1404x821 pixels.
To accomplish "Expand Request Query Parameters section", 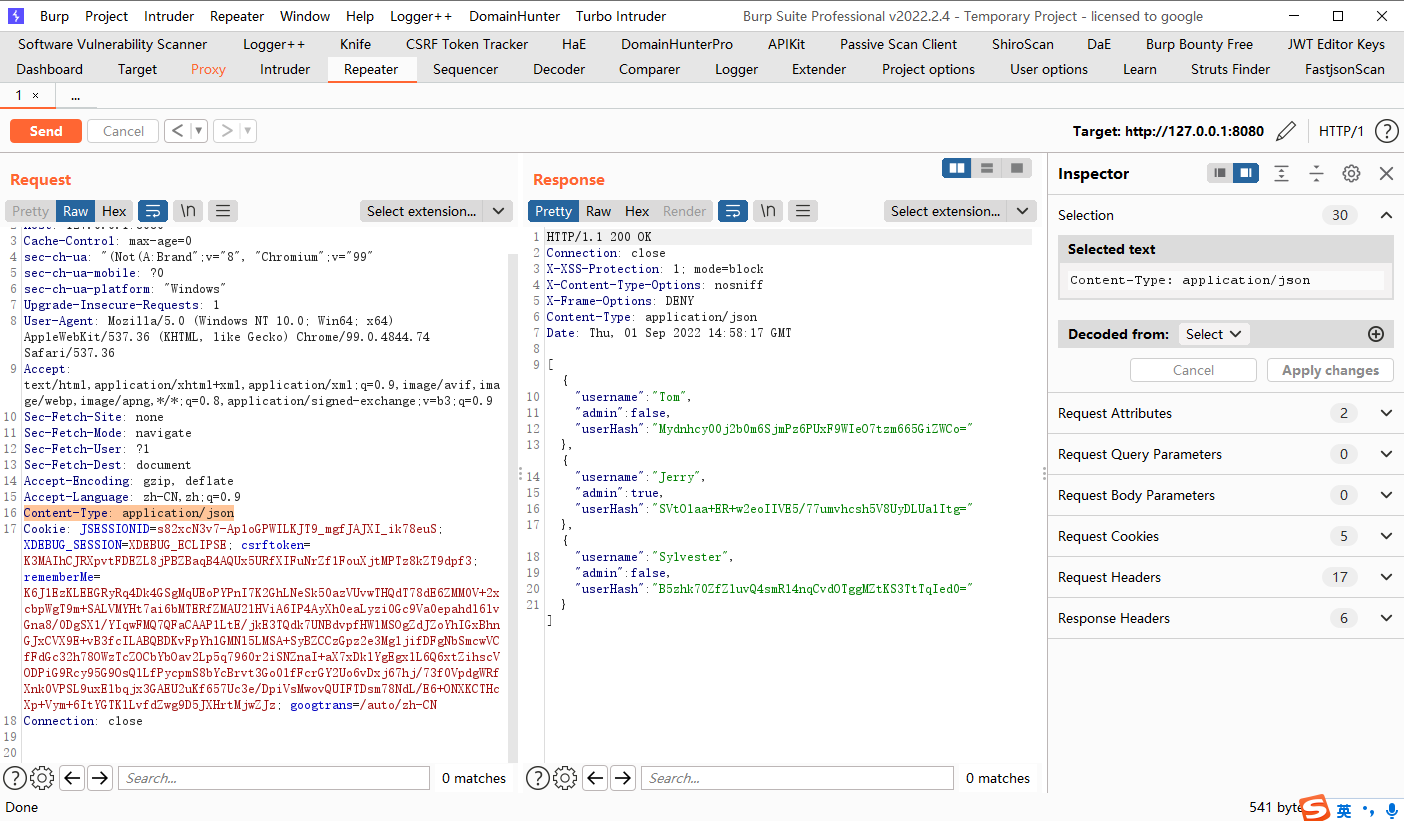I will [x=1386, y=454].
